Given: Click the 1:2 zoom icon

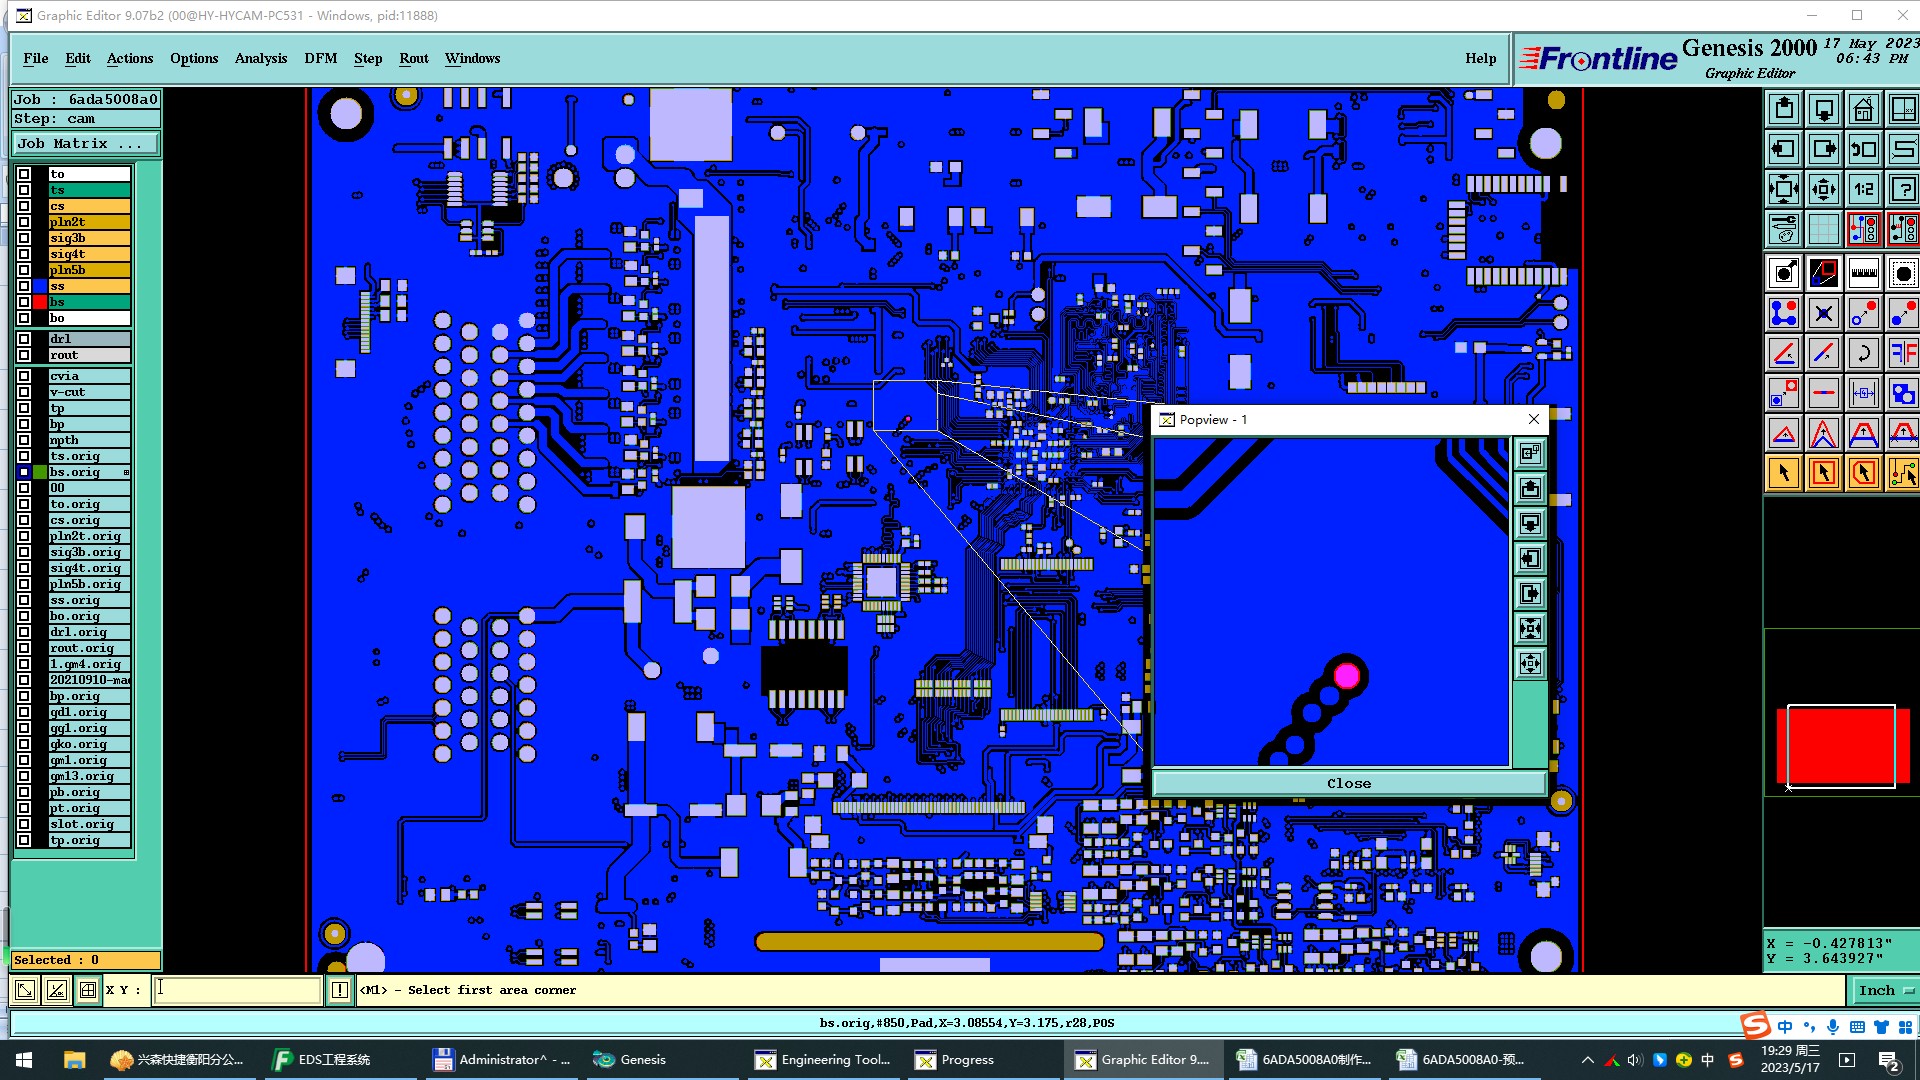Looking at the screenshot, I should click(x=1863, y=189).
